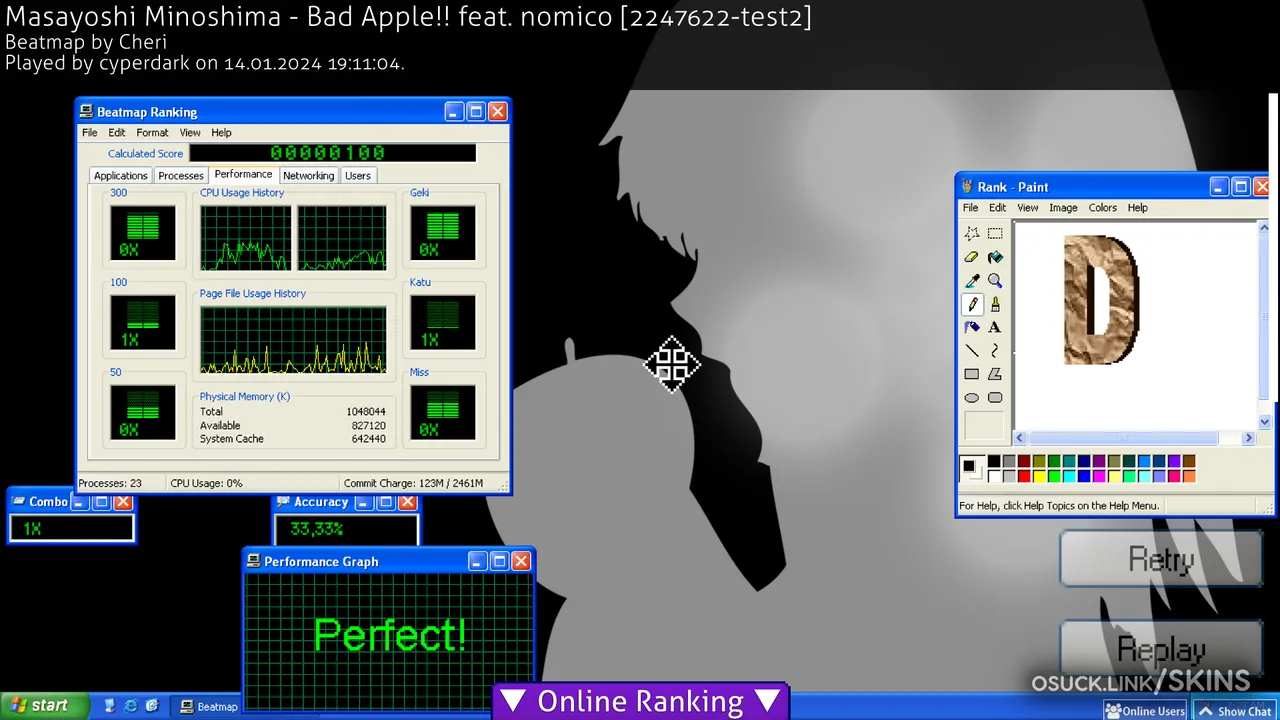Open Internet Explorer from quick launch
1280x720 pixels.
(x=130, y=706)
